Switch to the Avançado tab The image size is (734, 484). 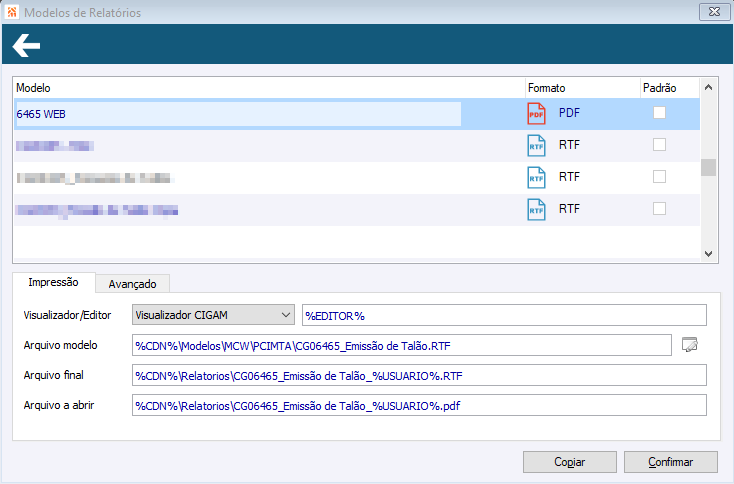[x=132, y=284]
